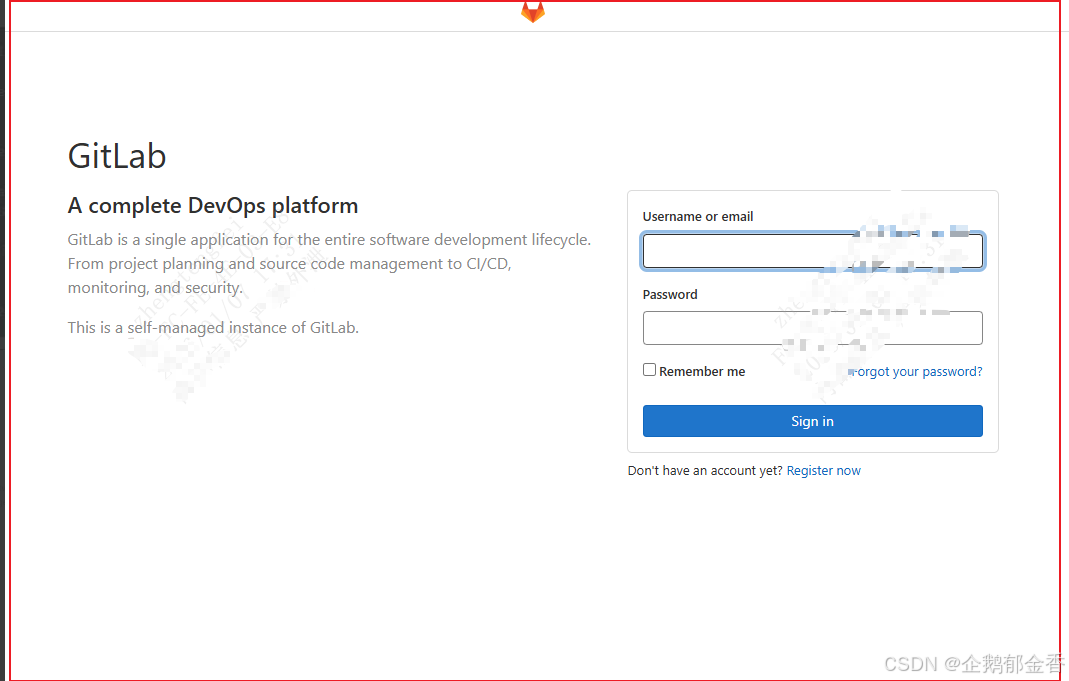Click the GitLab fox logo at top

[x=532, y=12]
